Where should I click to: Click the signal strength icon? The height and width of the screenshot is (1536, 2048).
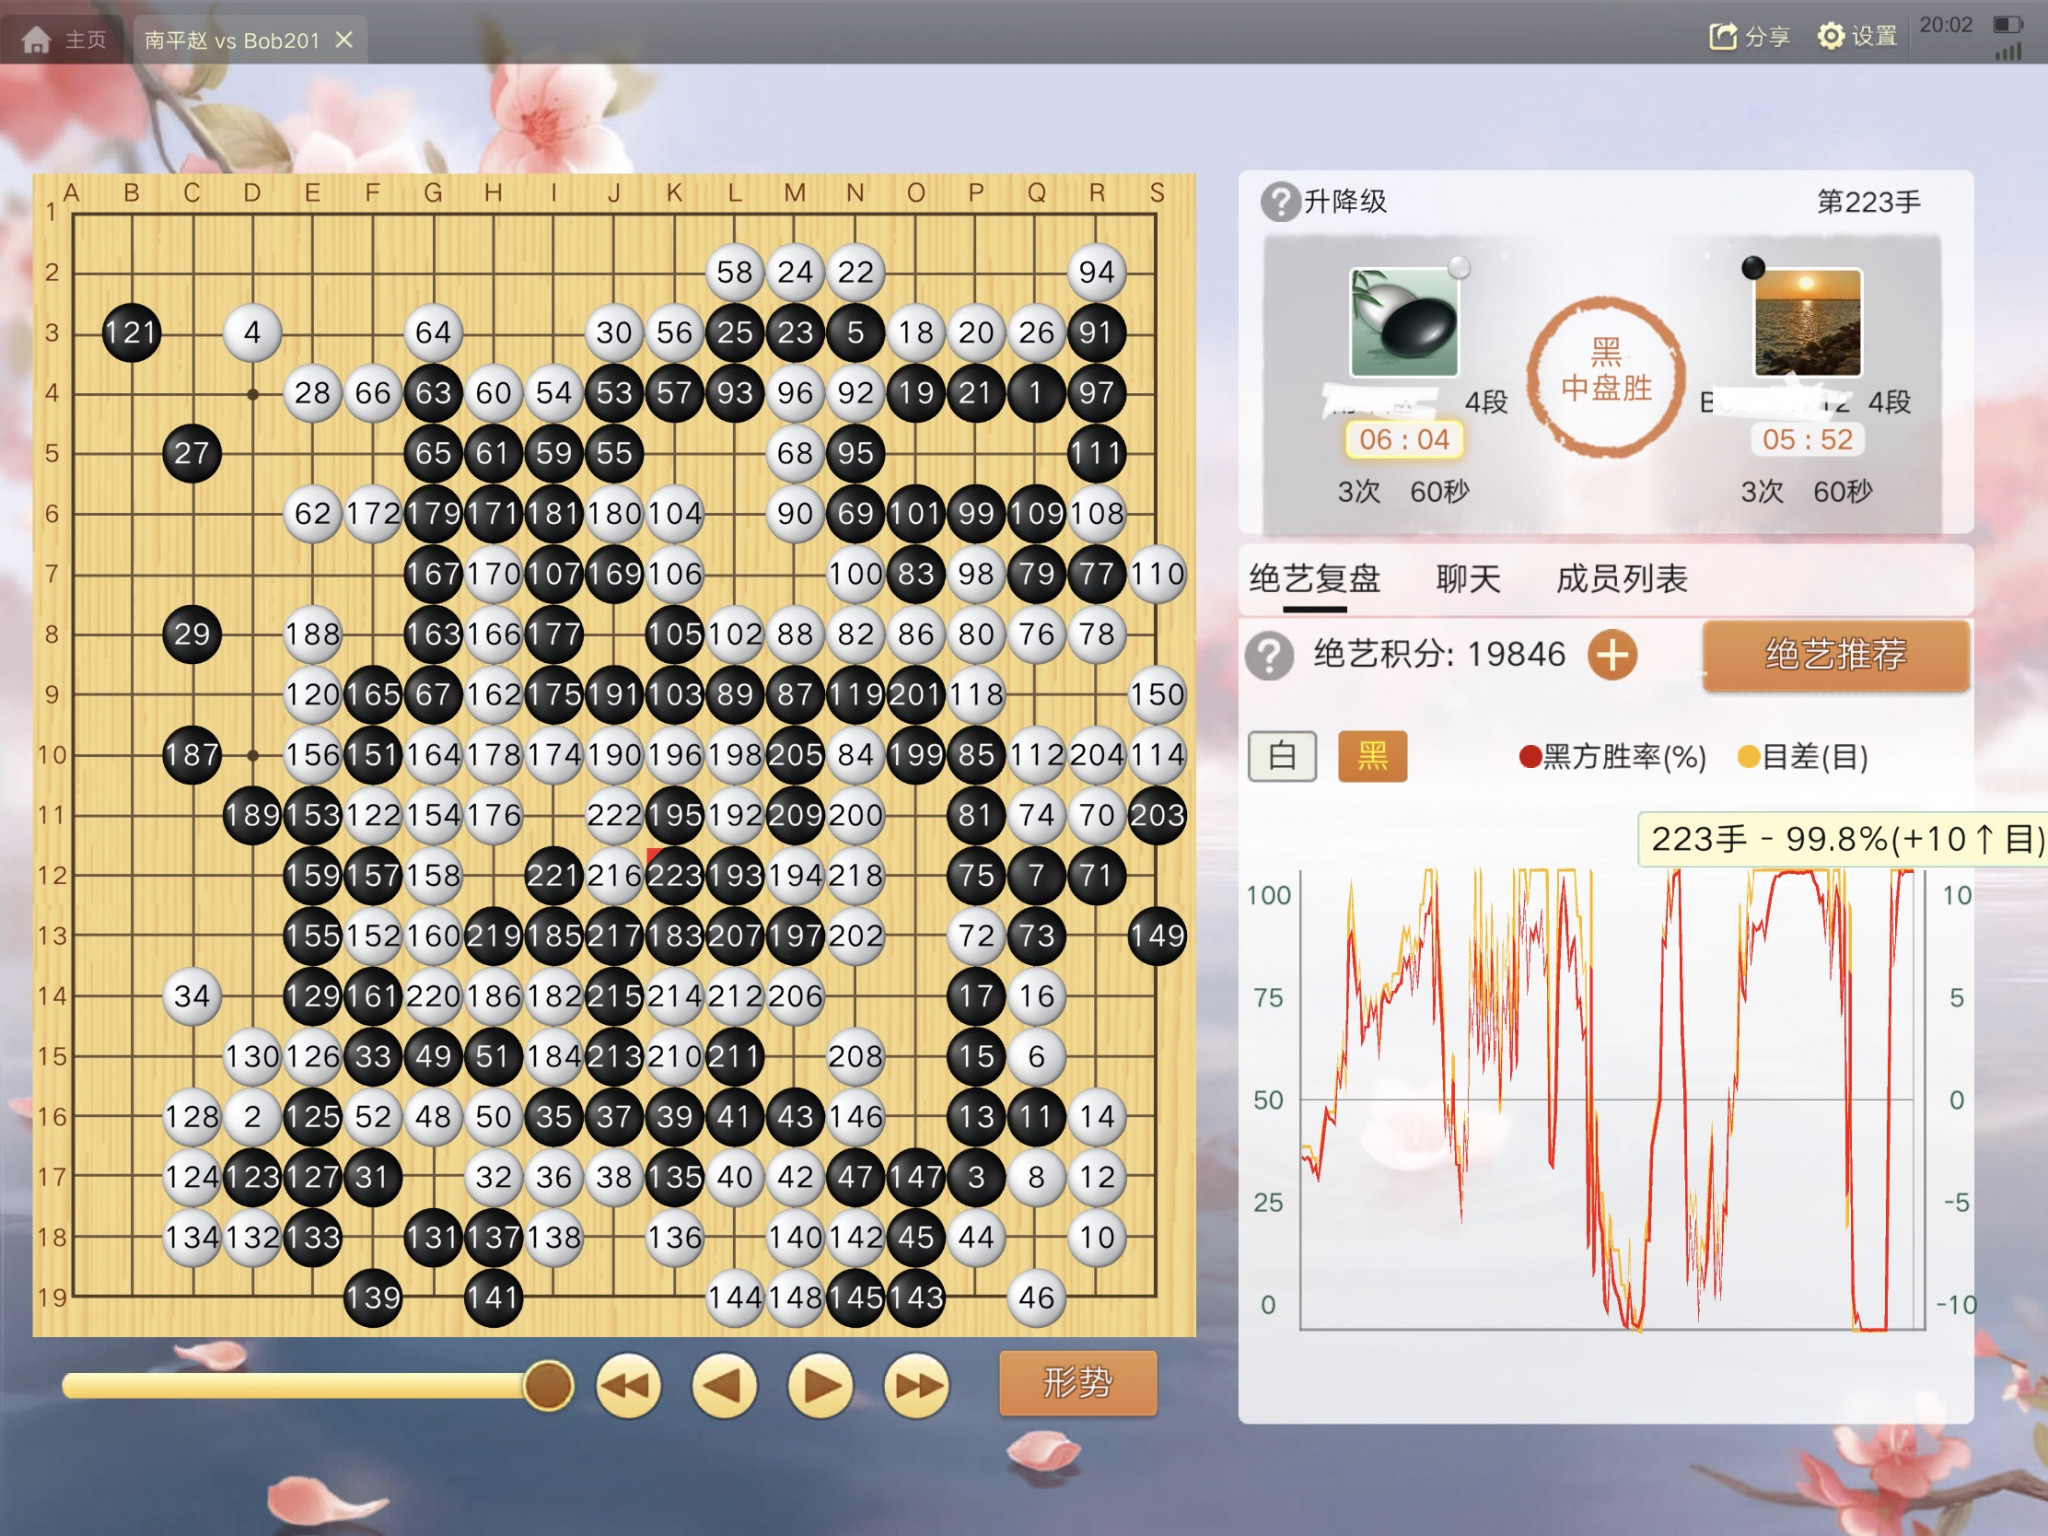(x=2007, y=52)
